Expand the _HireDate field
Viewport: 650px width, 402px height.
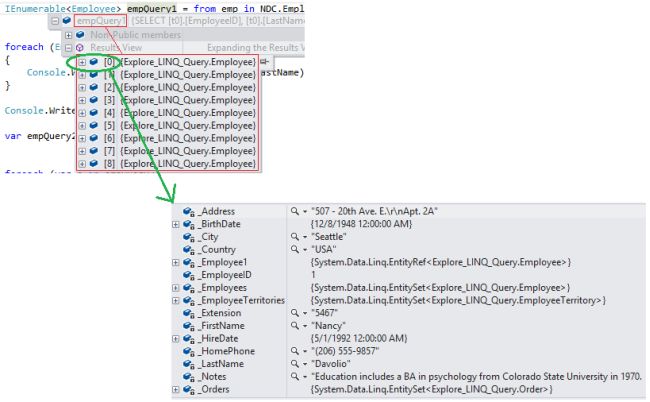pos(175,339)
